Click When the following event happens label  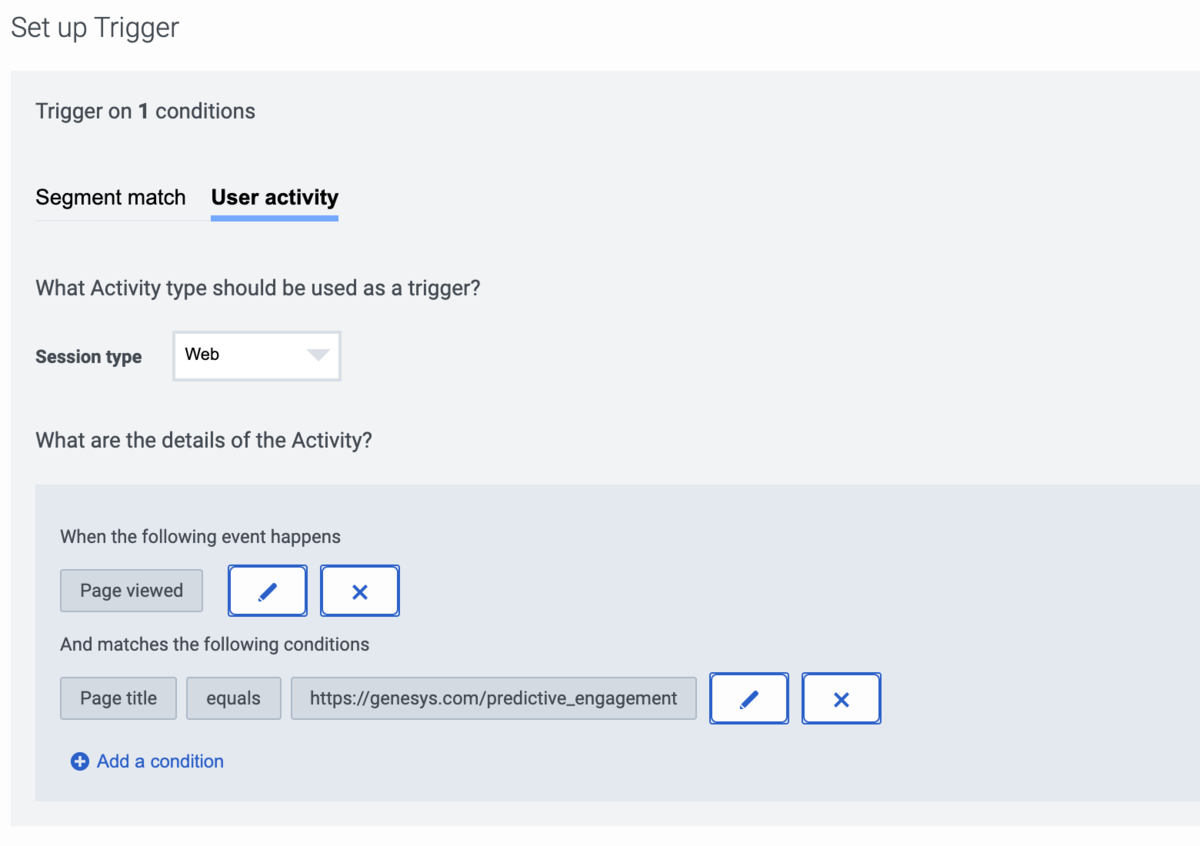click(200, 537)
